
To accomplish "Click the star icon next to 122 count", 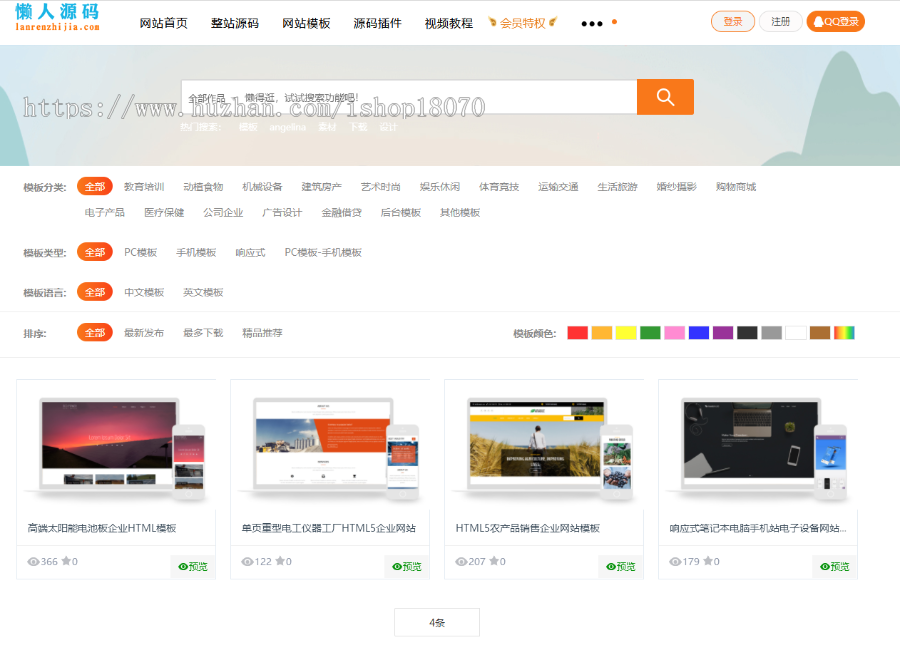I will [x=279, y=562].
